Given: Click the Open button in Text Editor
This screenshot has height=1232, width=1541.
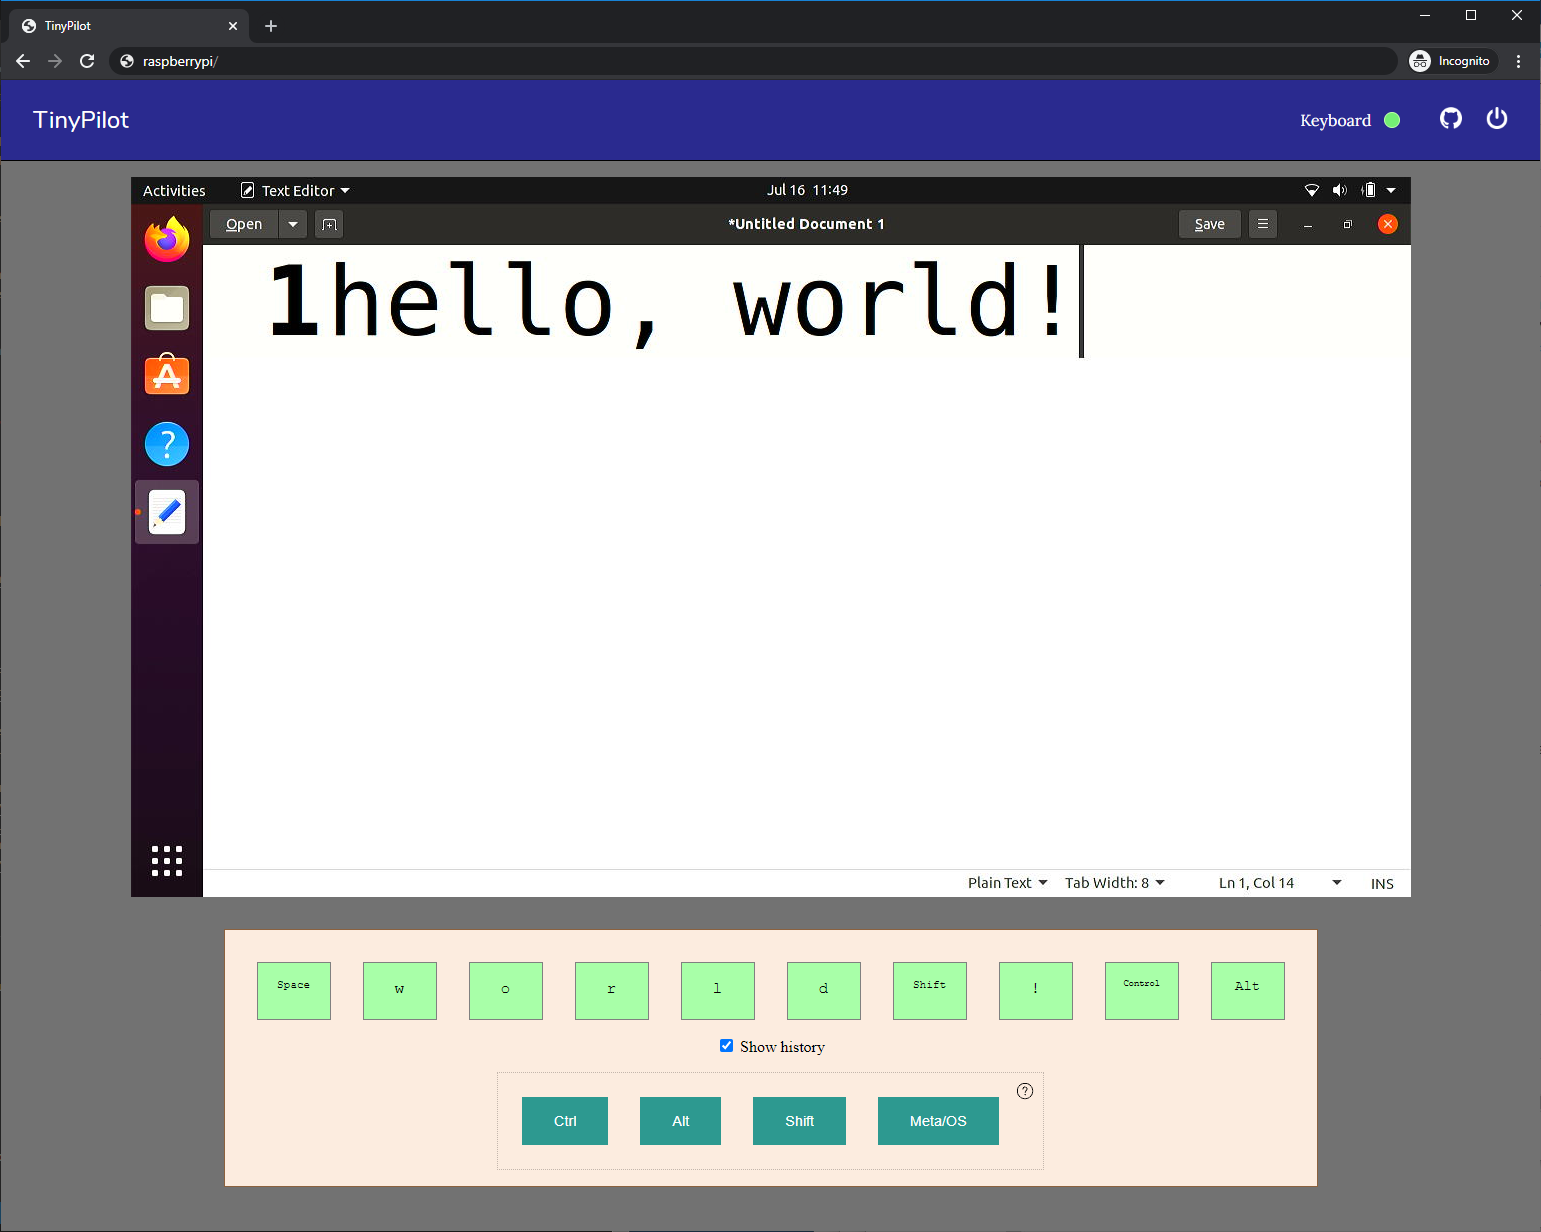Looking at the screenshot, I should coord(244,224).
